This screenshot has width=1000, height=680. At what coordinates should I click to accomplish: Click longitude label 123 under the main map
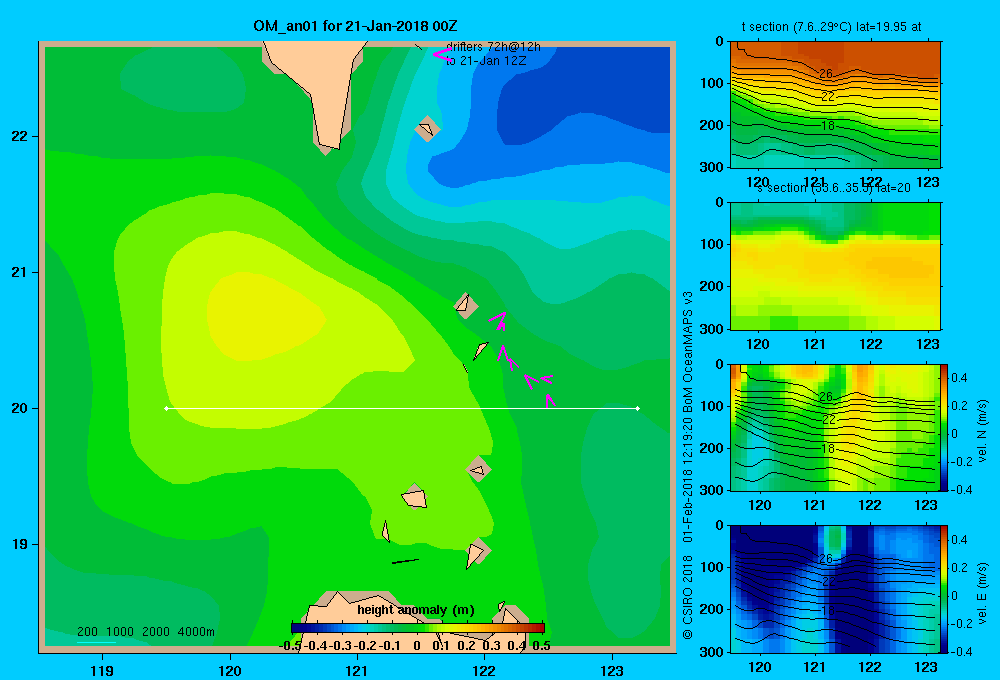click(x=612, y=670)
